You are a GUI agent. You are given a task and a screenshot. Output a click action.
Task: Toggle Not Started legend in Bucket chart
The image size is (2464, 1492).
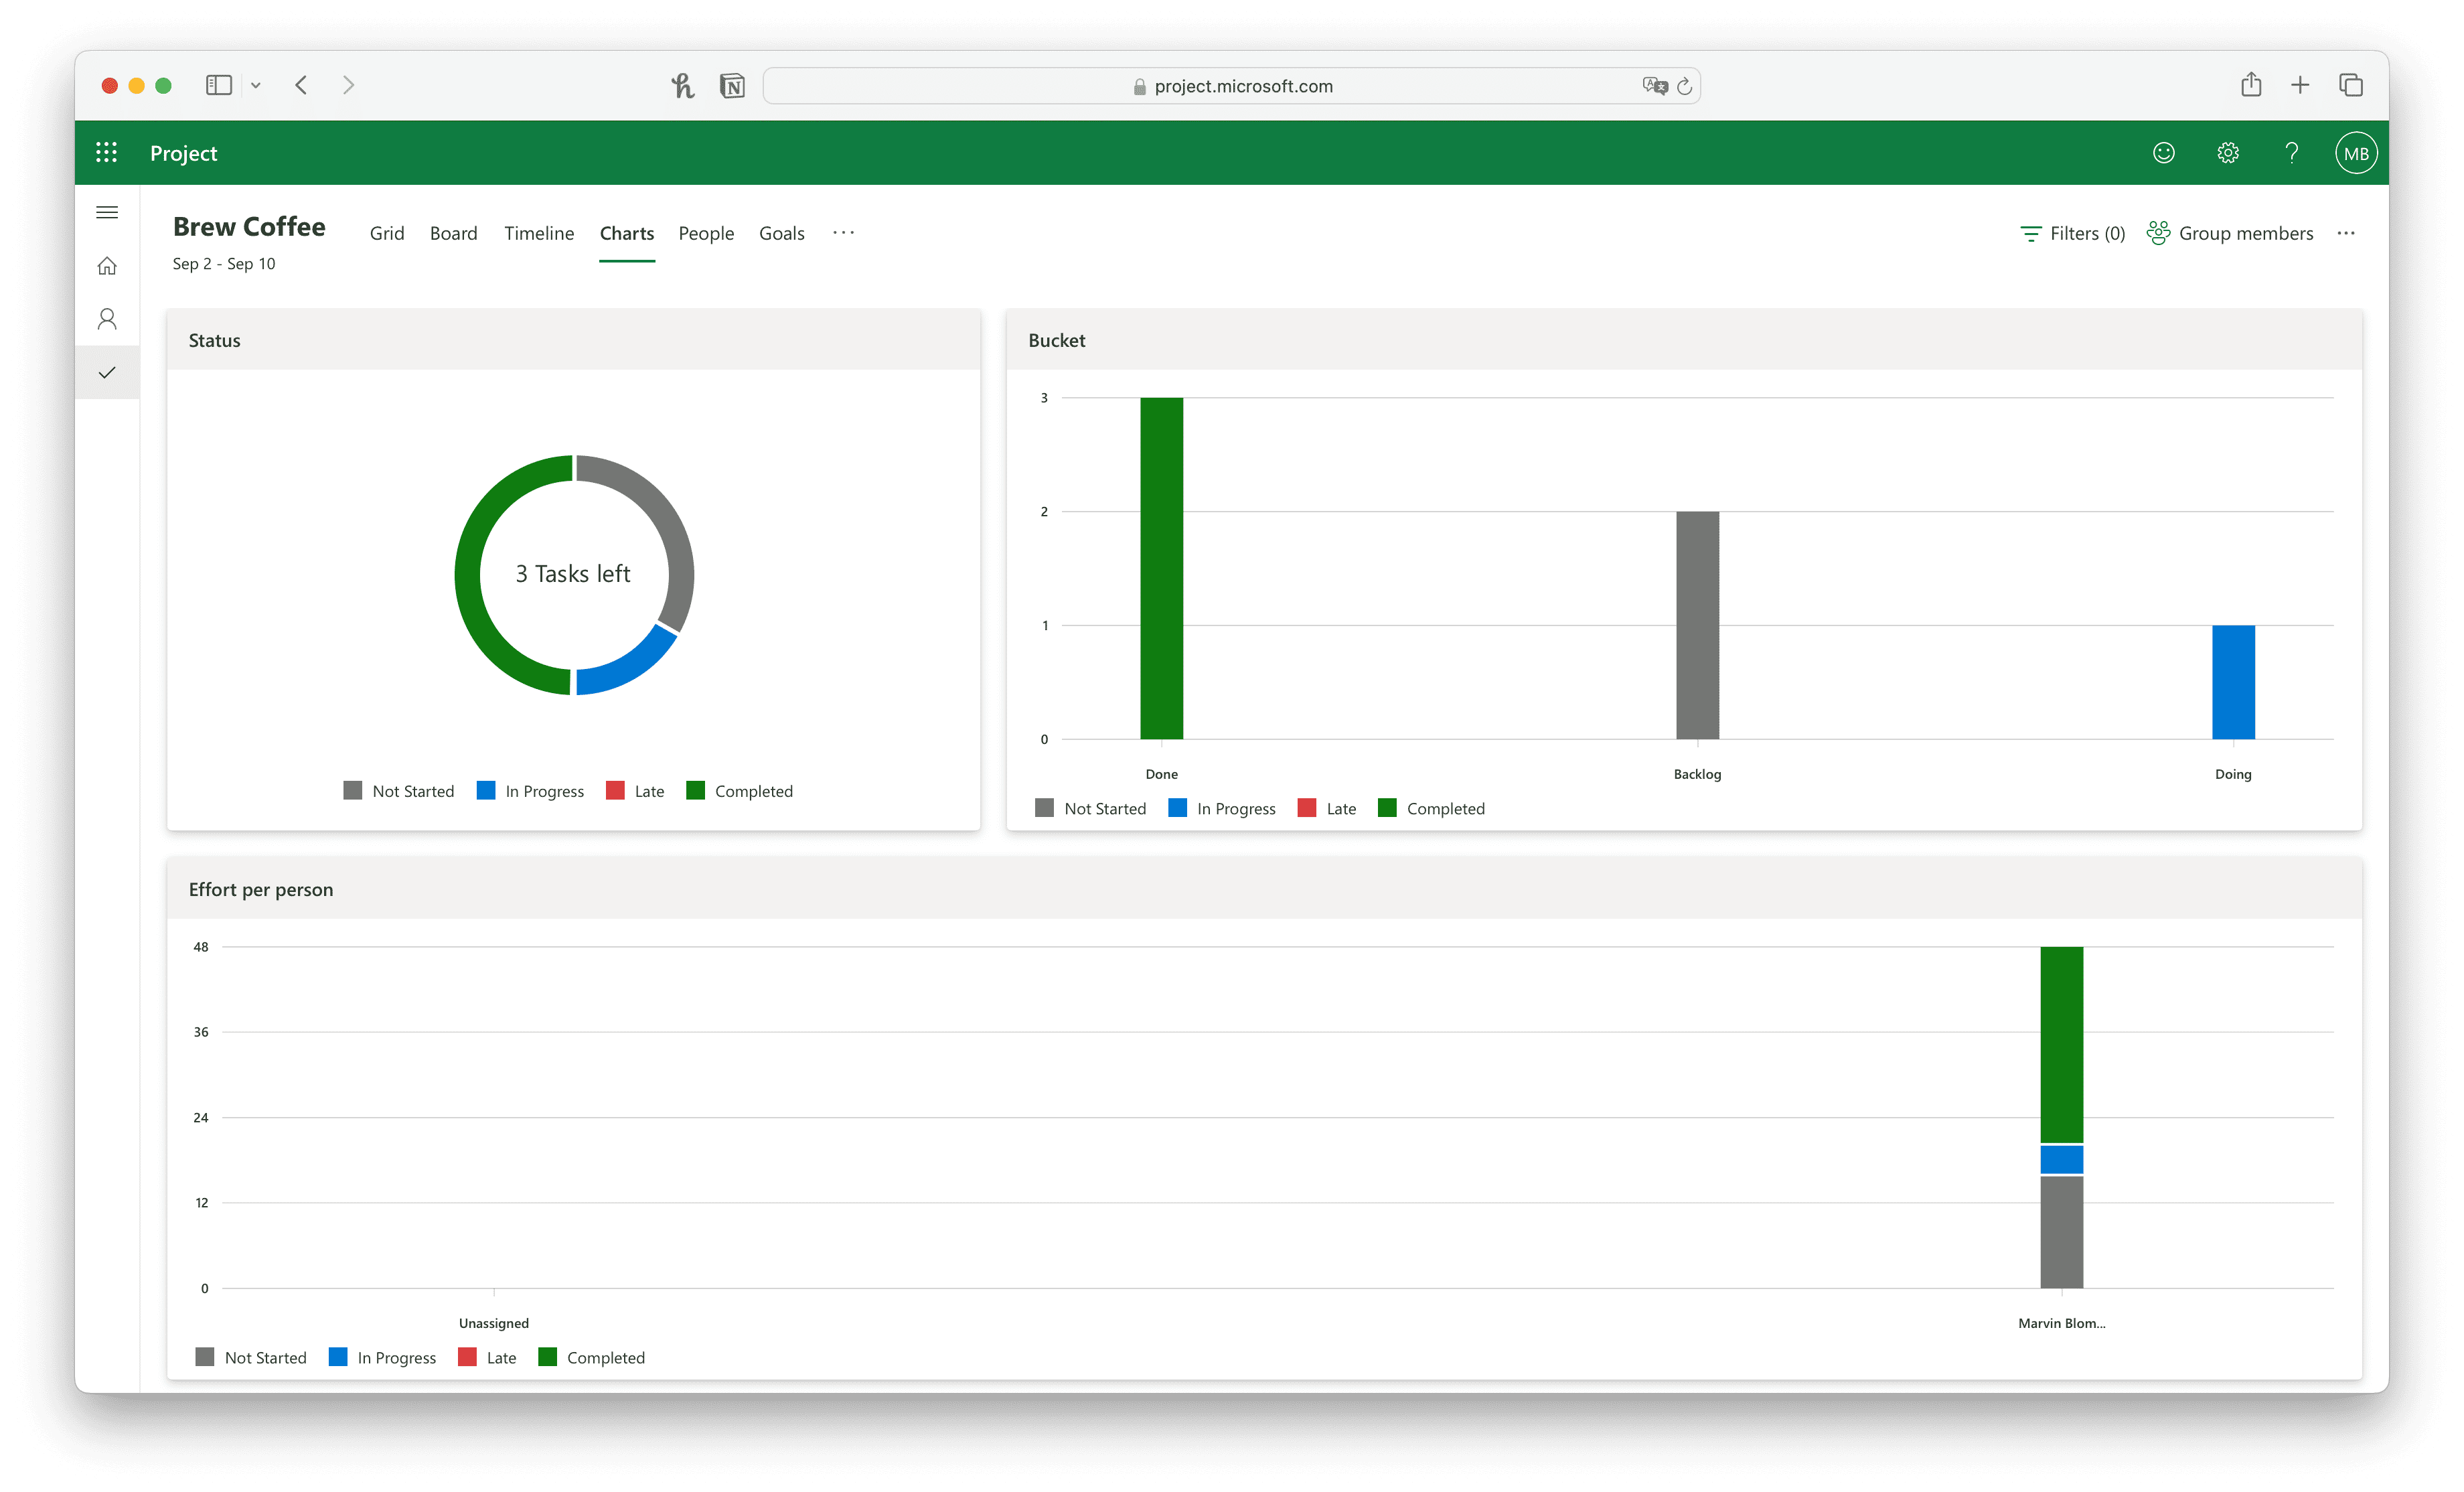(1091, 808)
